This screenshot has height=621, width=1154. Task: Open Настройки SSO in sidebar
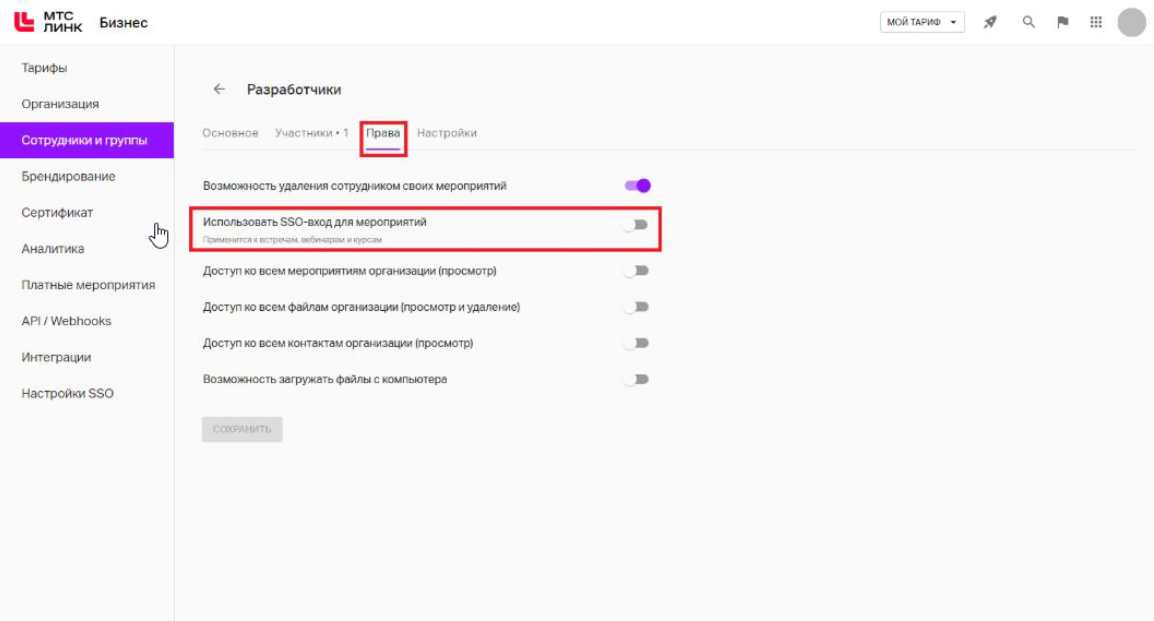click(x=67, y=393)
